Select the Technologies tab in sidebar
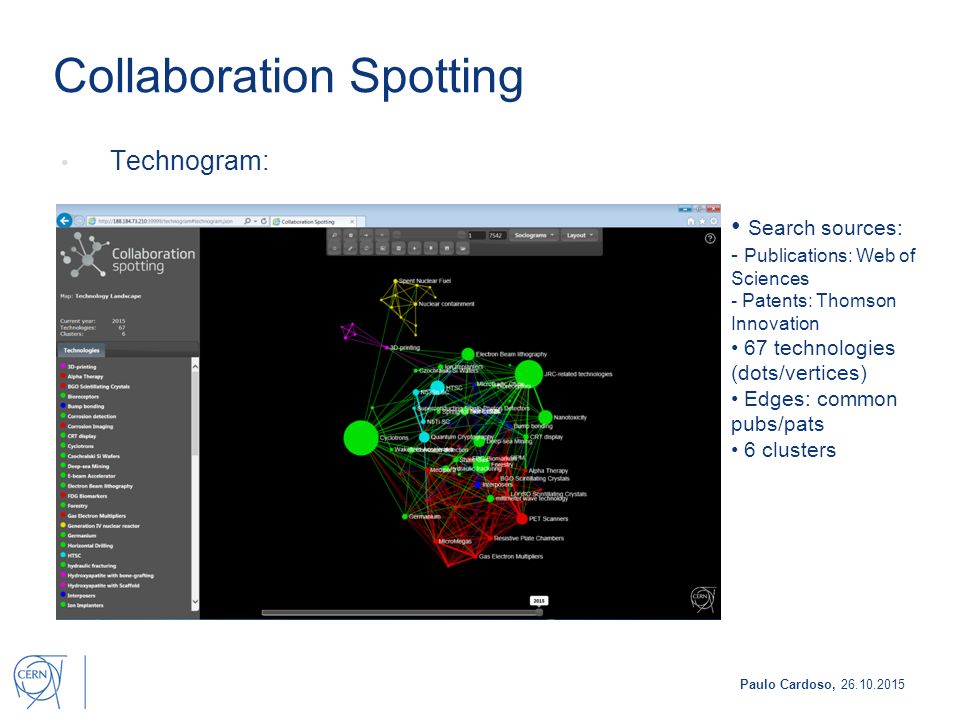 (x=81, y=350)
